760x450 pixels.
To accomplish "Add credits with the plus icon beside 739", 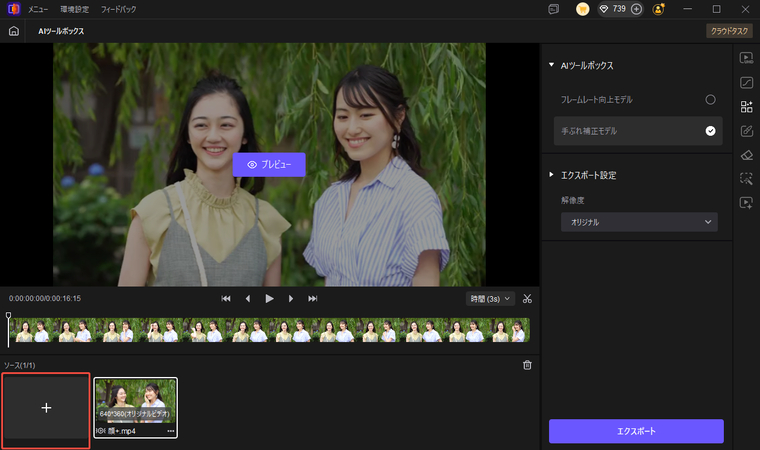I will (x=637, y=9).
